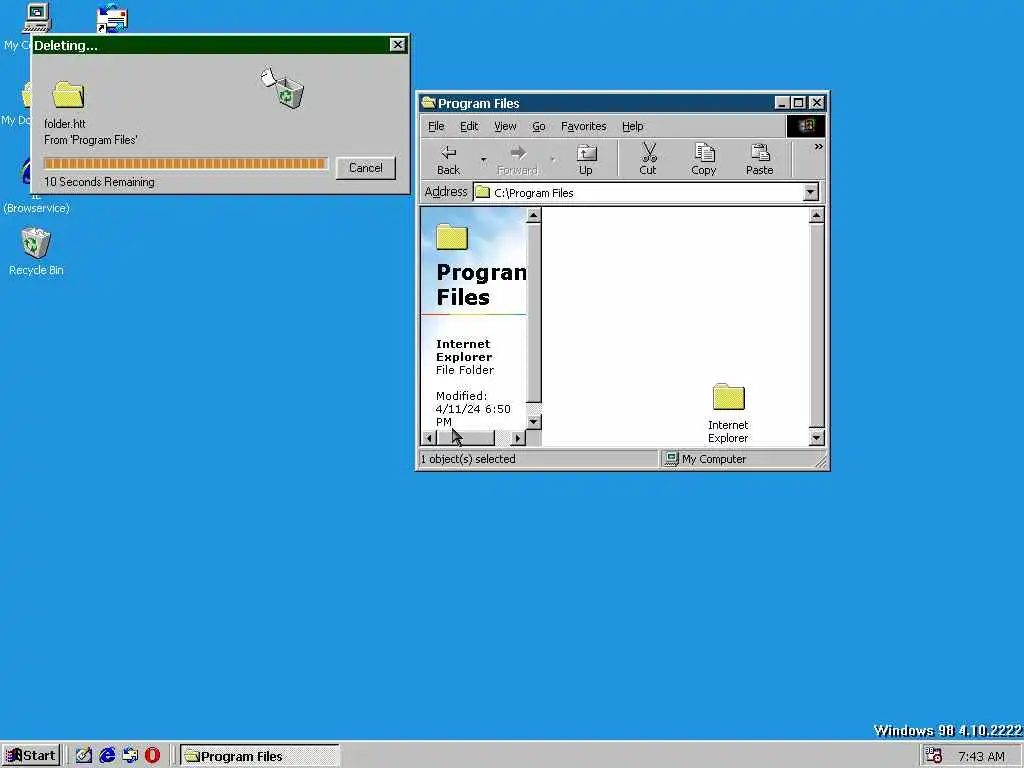
Task: Click '1 object(s) selected' status text
Action: pos(468,458)
